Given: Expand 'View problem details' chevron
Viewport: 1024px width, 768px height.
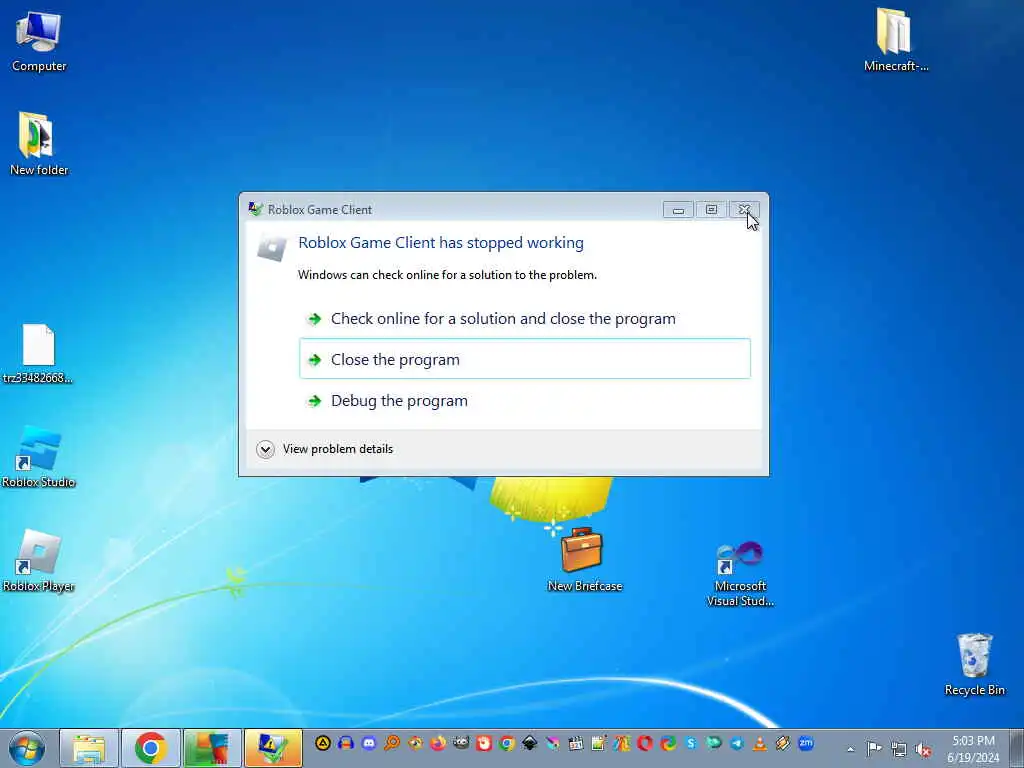Looking at the screenshot, I should [265, 449].
